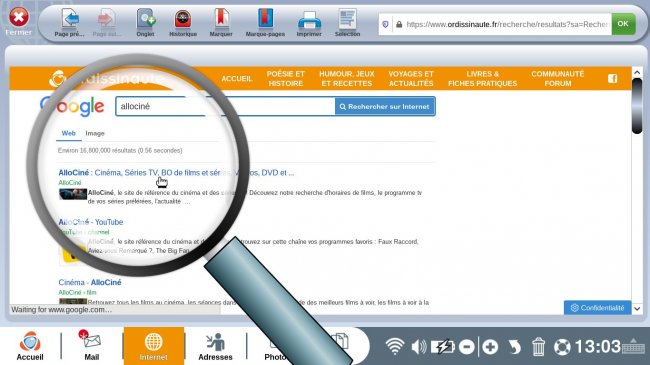Click the Confidentialité button
The width and height of the screenshot is (650, 365).
pyautogui.click(x=597, y=308)
